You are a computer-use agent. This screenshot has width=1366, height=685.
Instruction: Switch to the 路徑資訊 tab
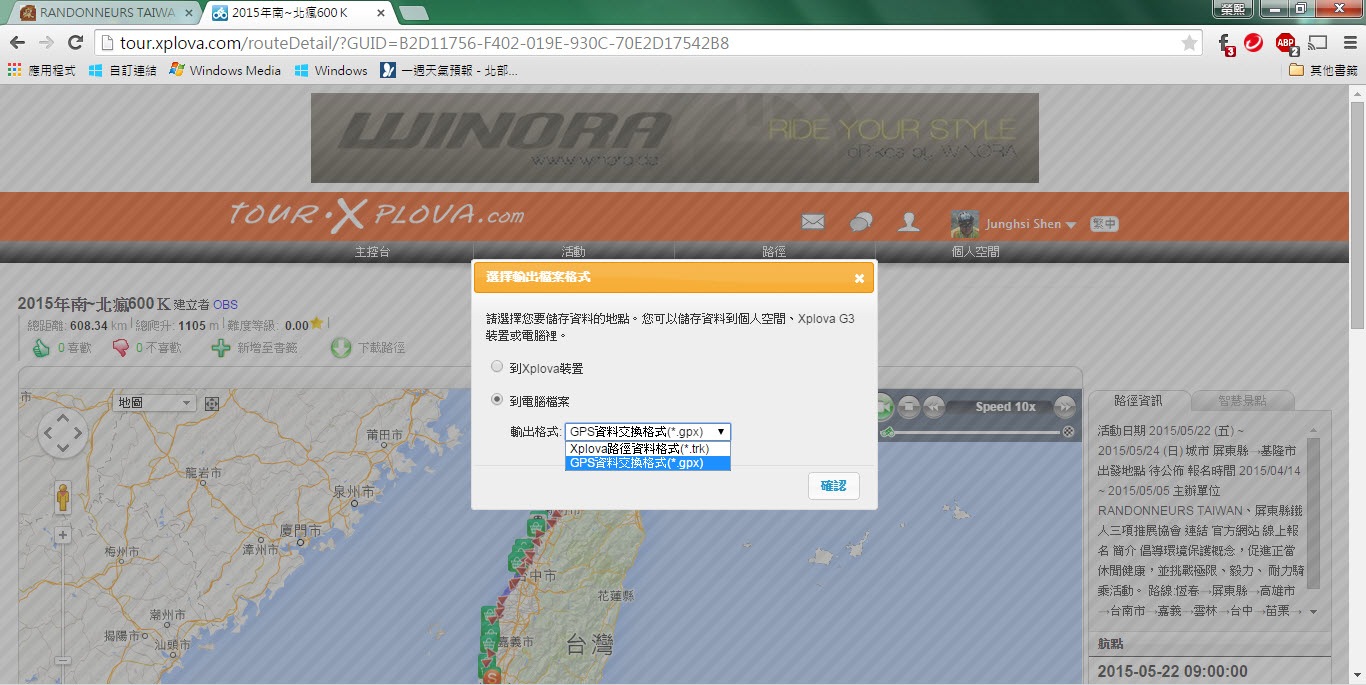pyautogui.click(x=1137, y=401)
